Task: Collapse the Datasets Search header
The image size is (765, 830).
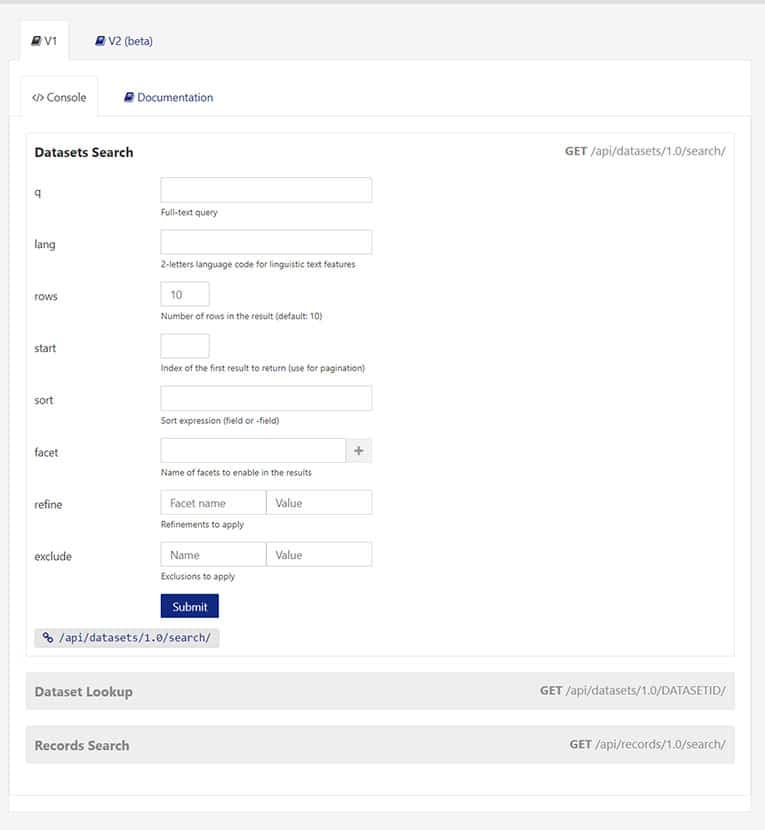Action: [x=84, y=152]
